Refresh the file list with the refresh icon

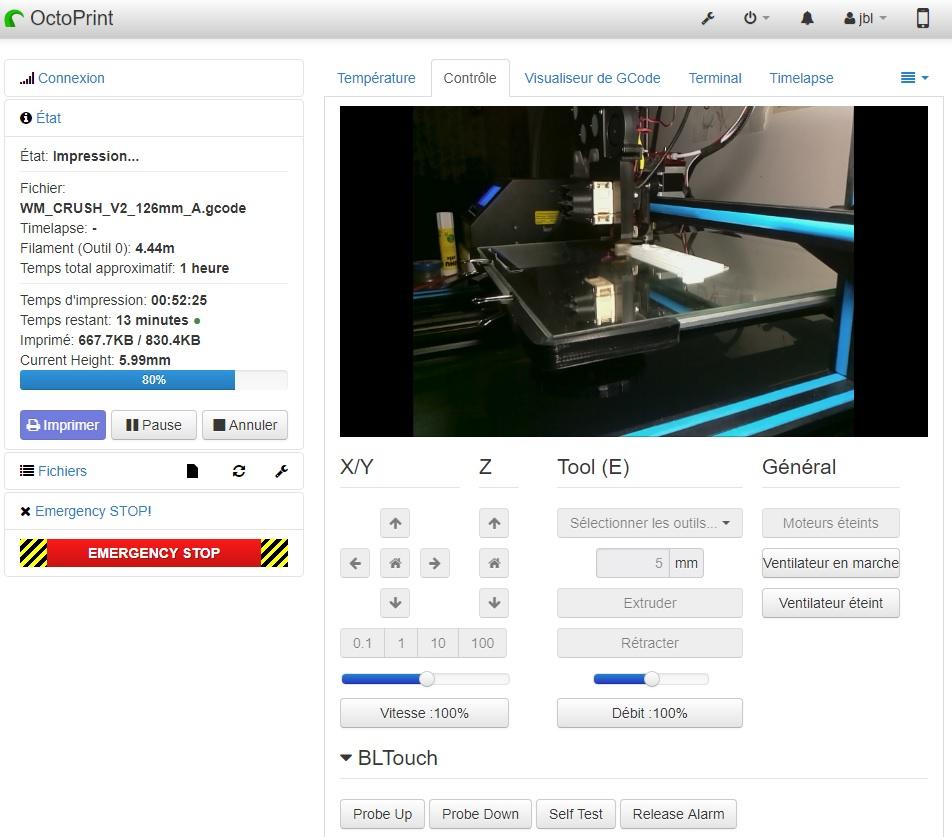[239, 471]
